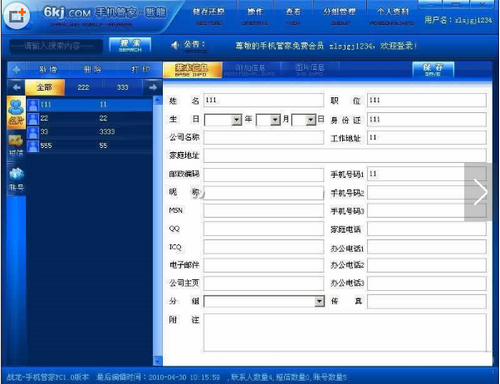Click avatar icon of contact 555
The image size is (500, 384).
click(x=33, y=146)
